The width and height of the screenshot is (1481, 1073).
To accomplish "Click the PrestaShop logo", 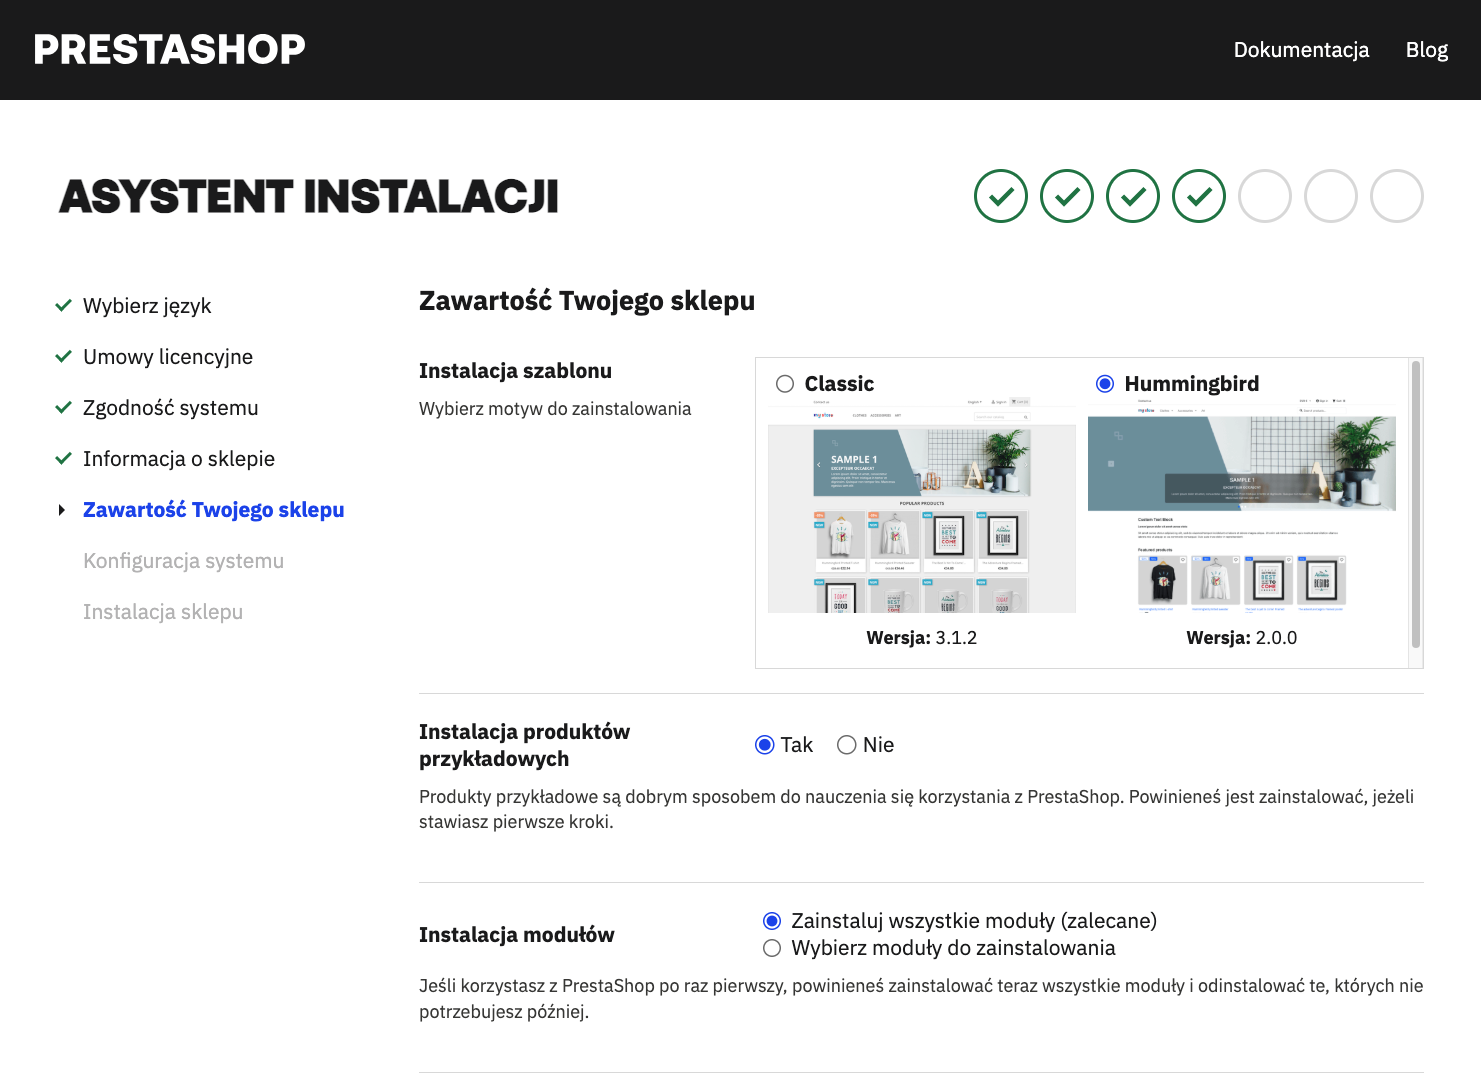I will point(169,49).
